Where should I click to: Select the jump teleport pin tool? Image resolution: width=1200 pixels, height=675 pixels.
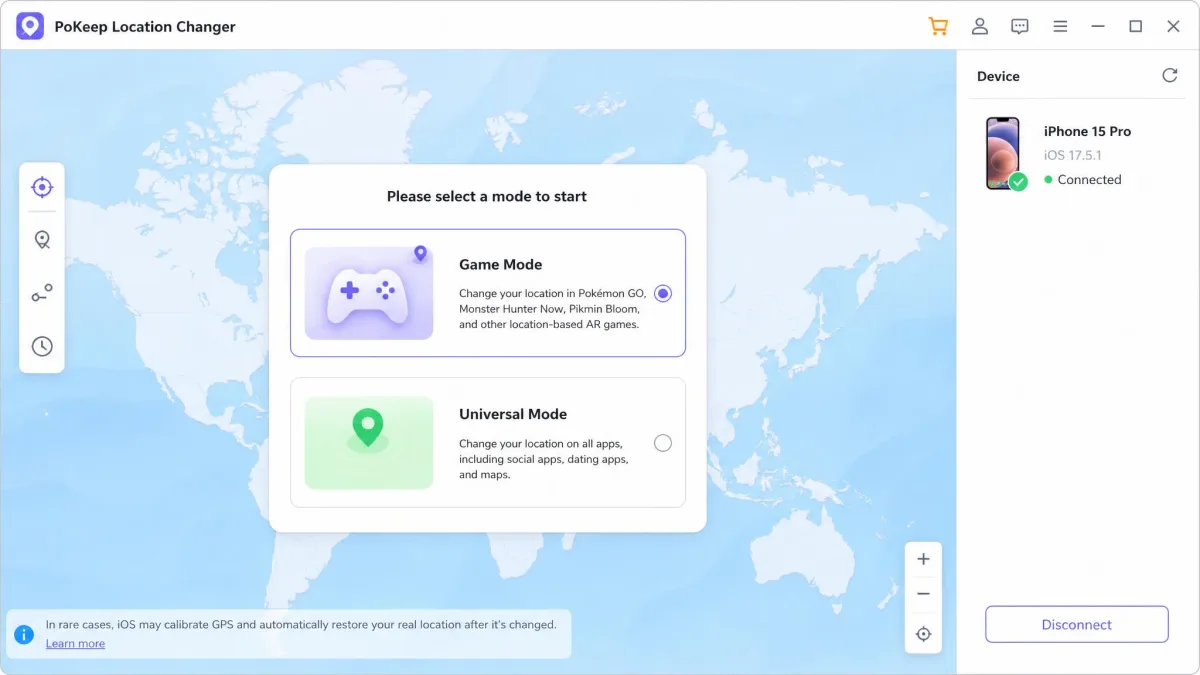point(42,240)
